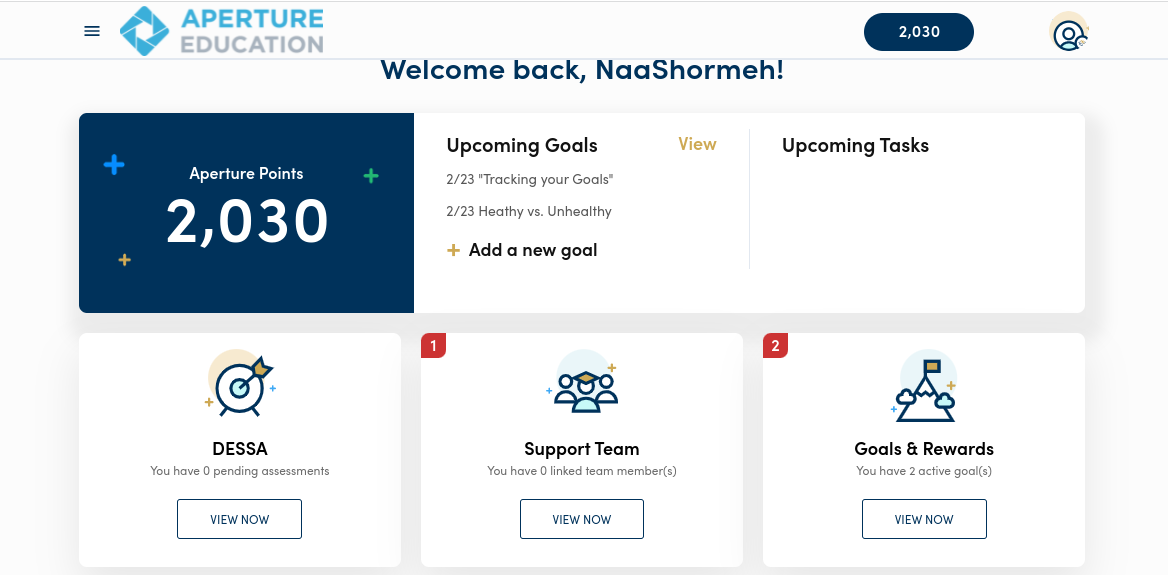Select the Upcoming Tasks heading
The image size is (1168, 575).
pyautogui.click(x=855, y=146)
